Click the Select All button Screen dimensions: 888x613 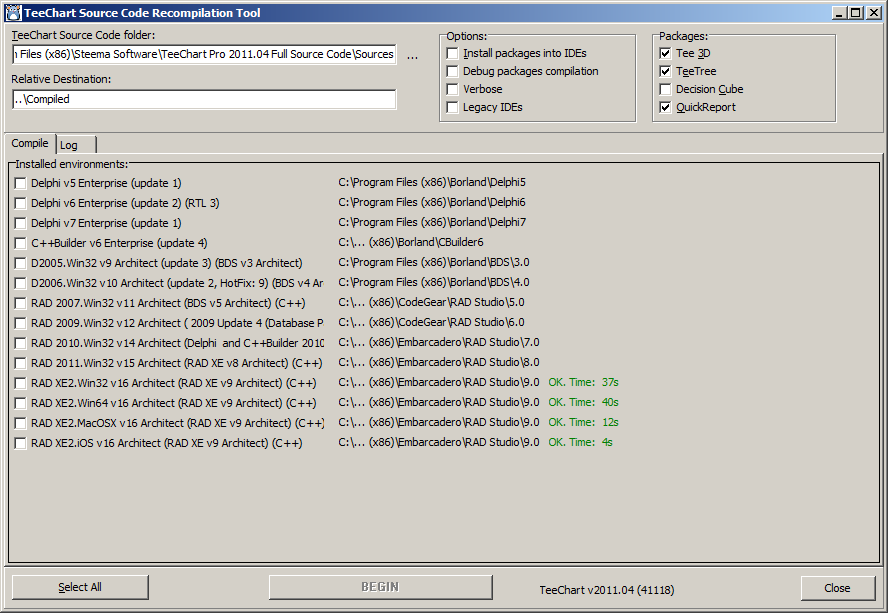(80, 588)
